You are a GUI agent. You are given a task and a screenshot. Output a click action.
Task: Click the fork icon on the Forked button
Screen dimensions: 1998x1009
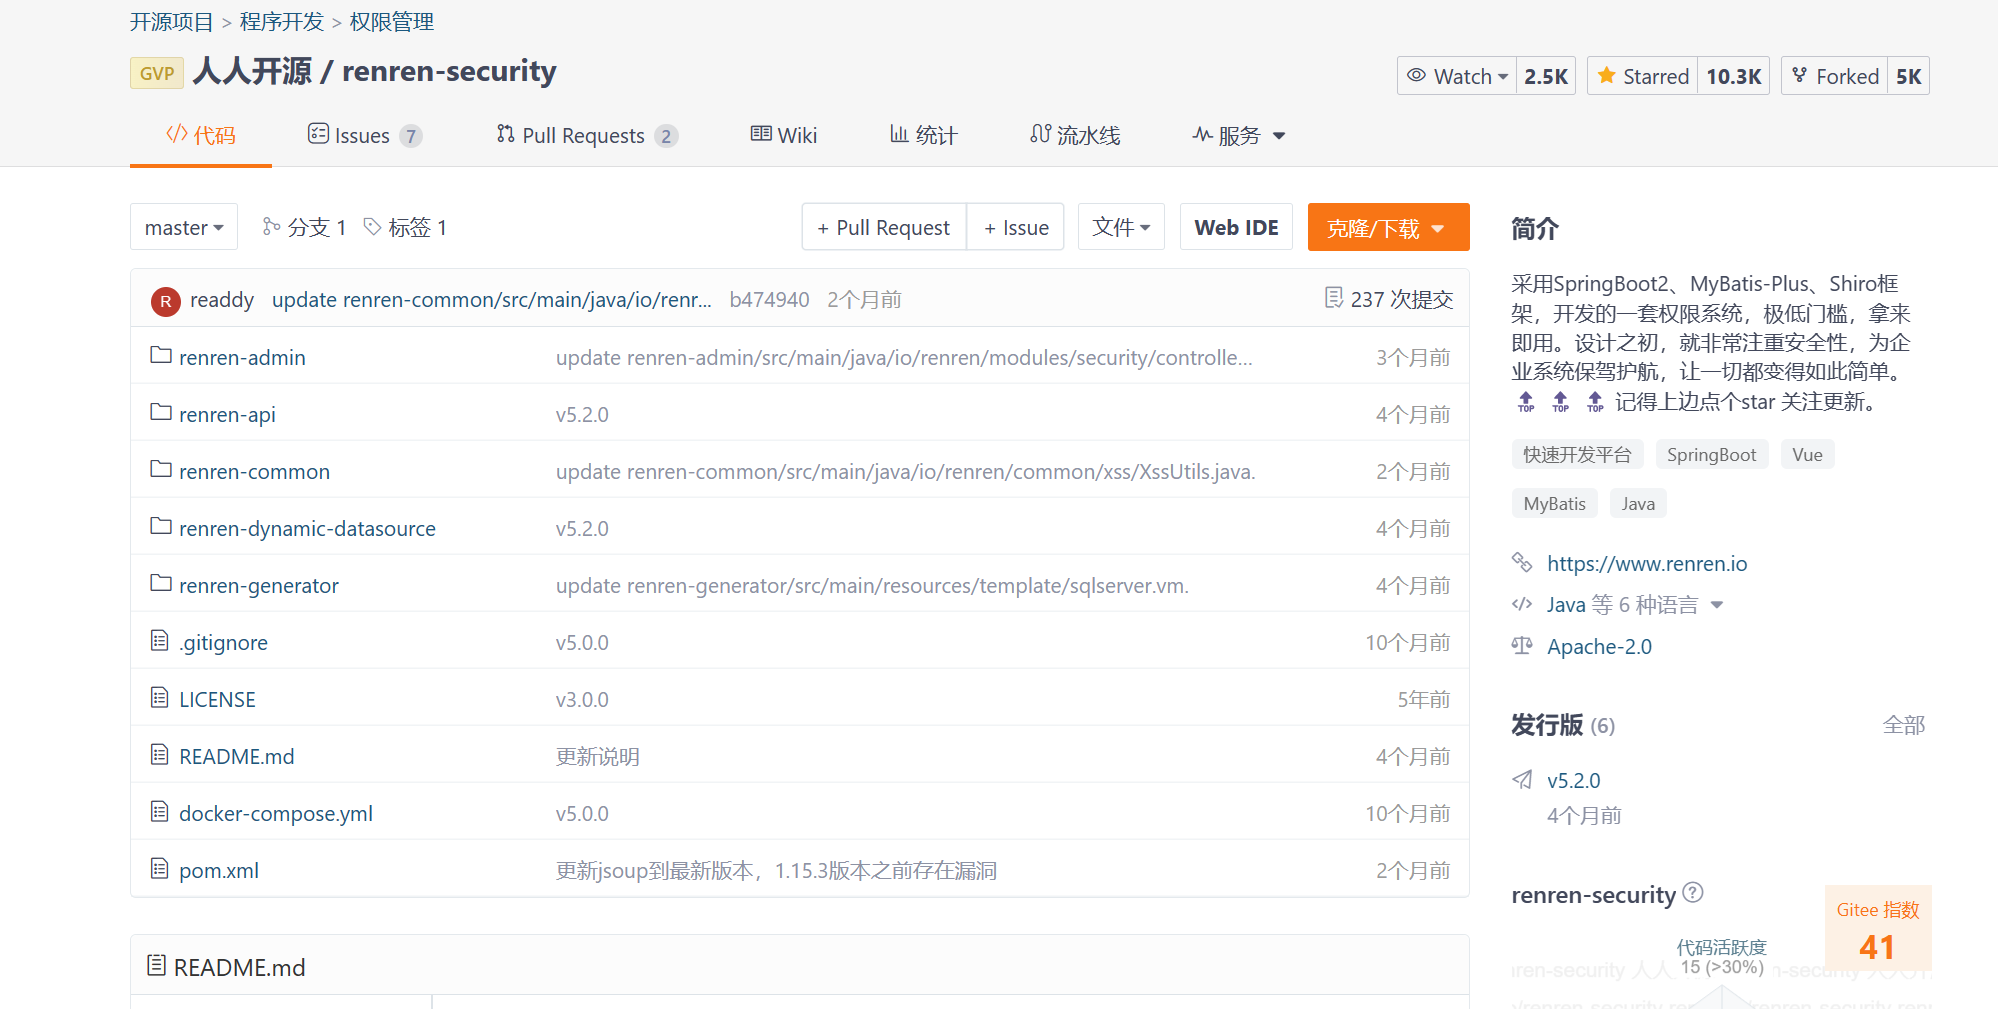(1799, 75)
